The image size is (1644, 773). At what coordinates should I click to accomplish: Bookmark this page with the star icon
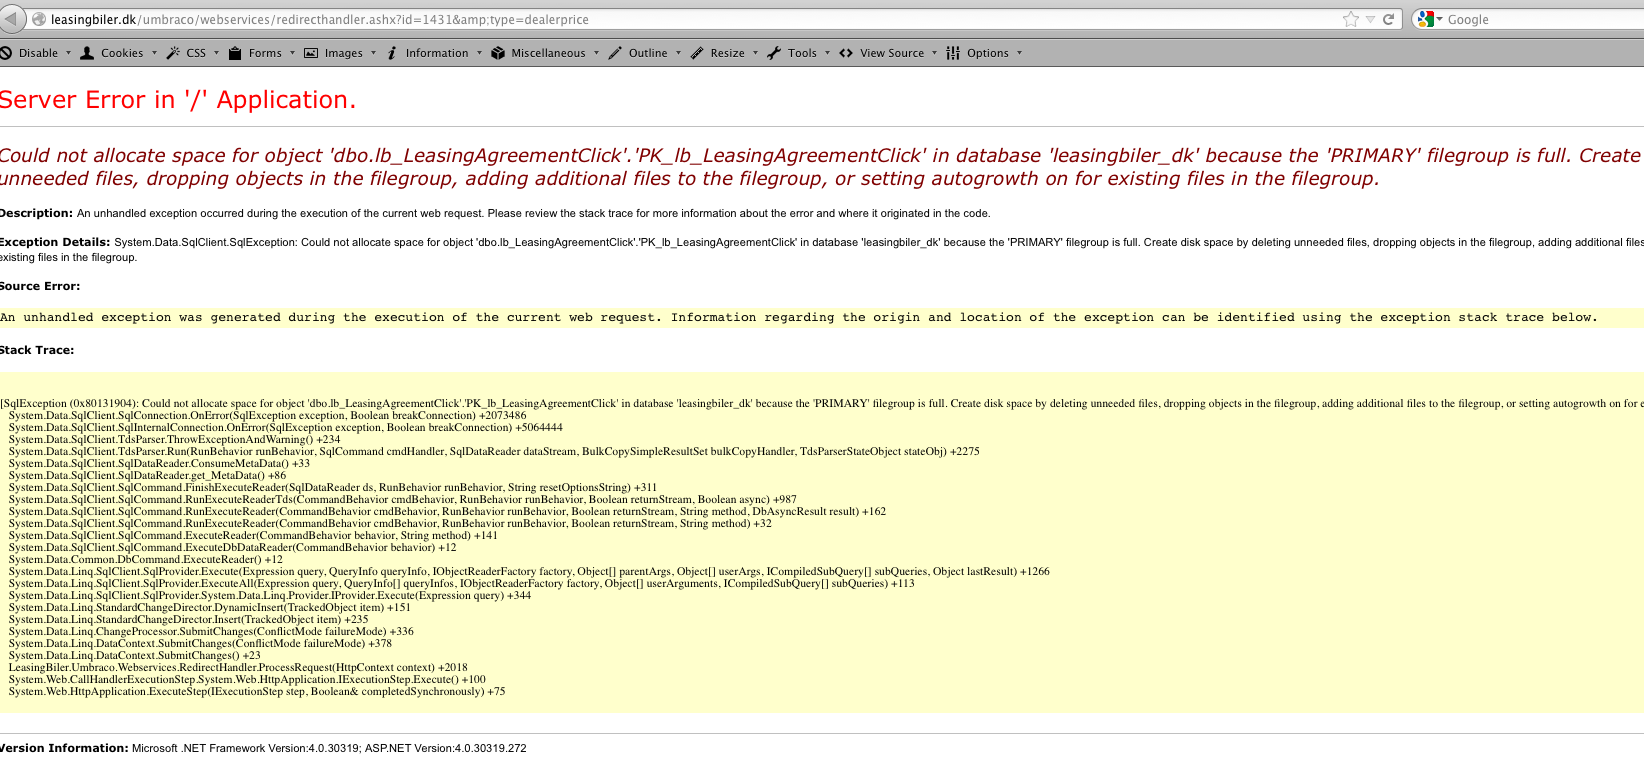1351,19
